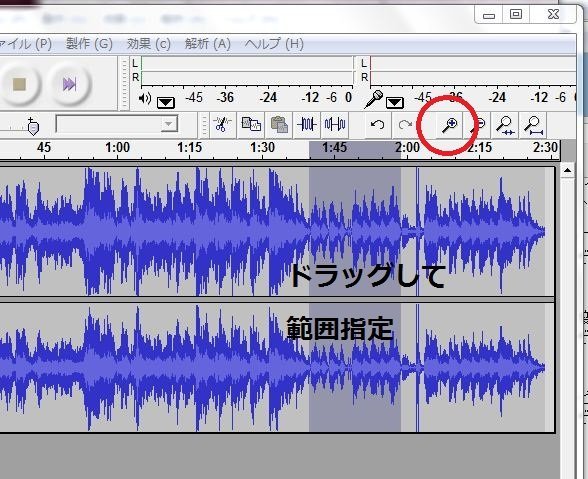
Task: Click the vertical scrollbar up arrow
Action: pos(567,171)
